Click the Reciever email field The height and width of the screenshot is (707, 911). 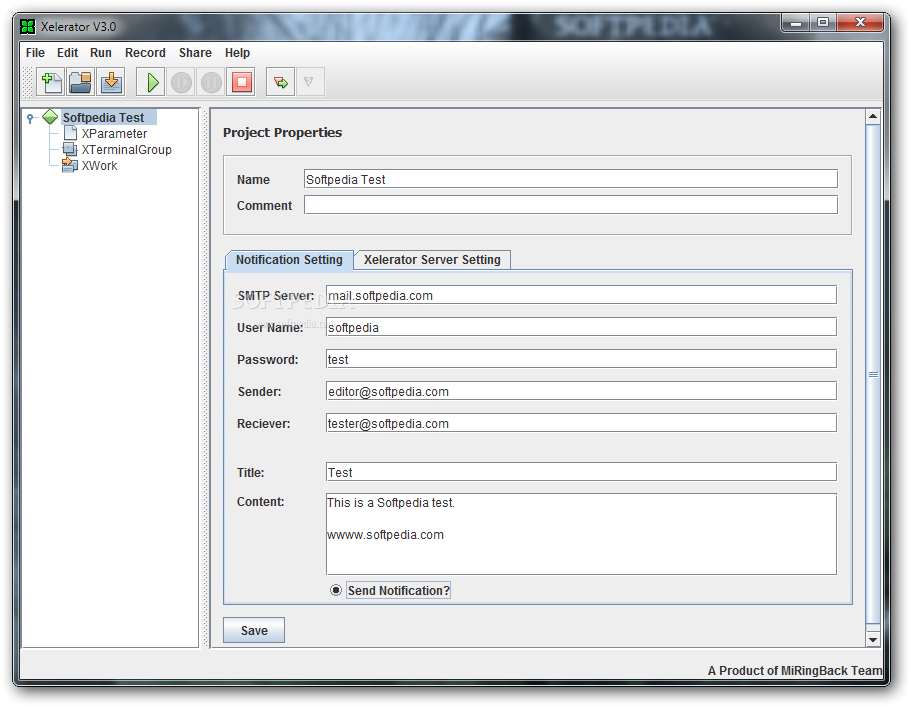pos(581,423)
